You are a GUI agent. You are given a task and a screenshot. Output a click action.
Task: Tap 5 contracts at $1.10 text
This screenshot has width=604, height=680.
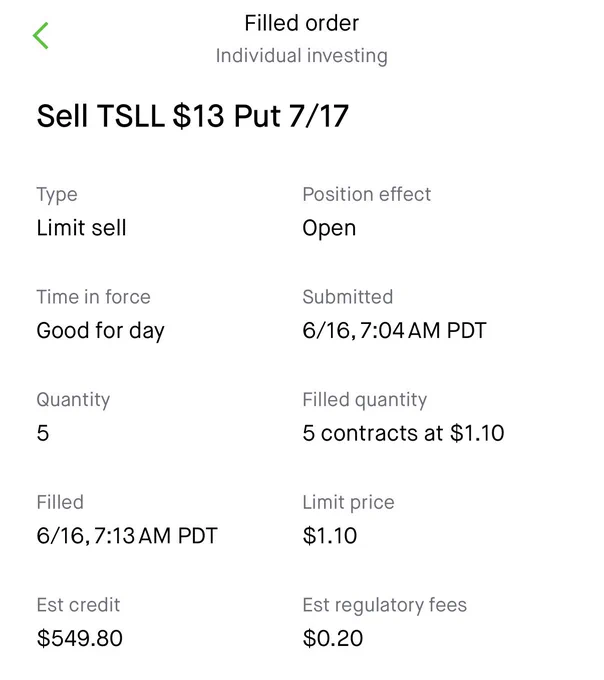click(404, 433)
